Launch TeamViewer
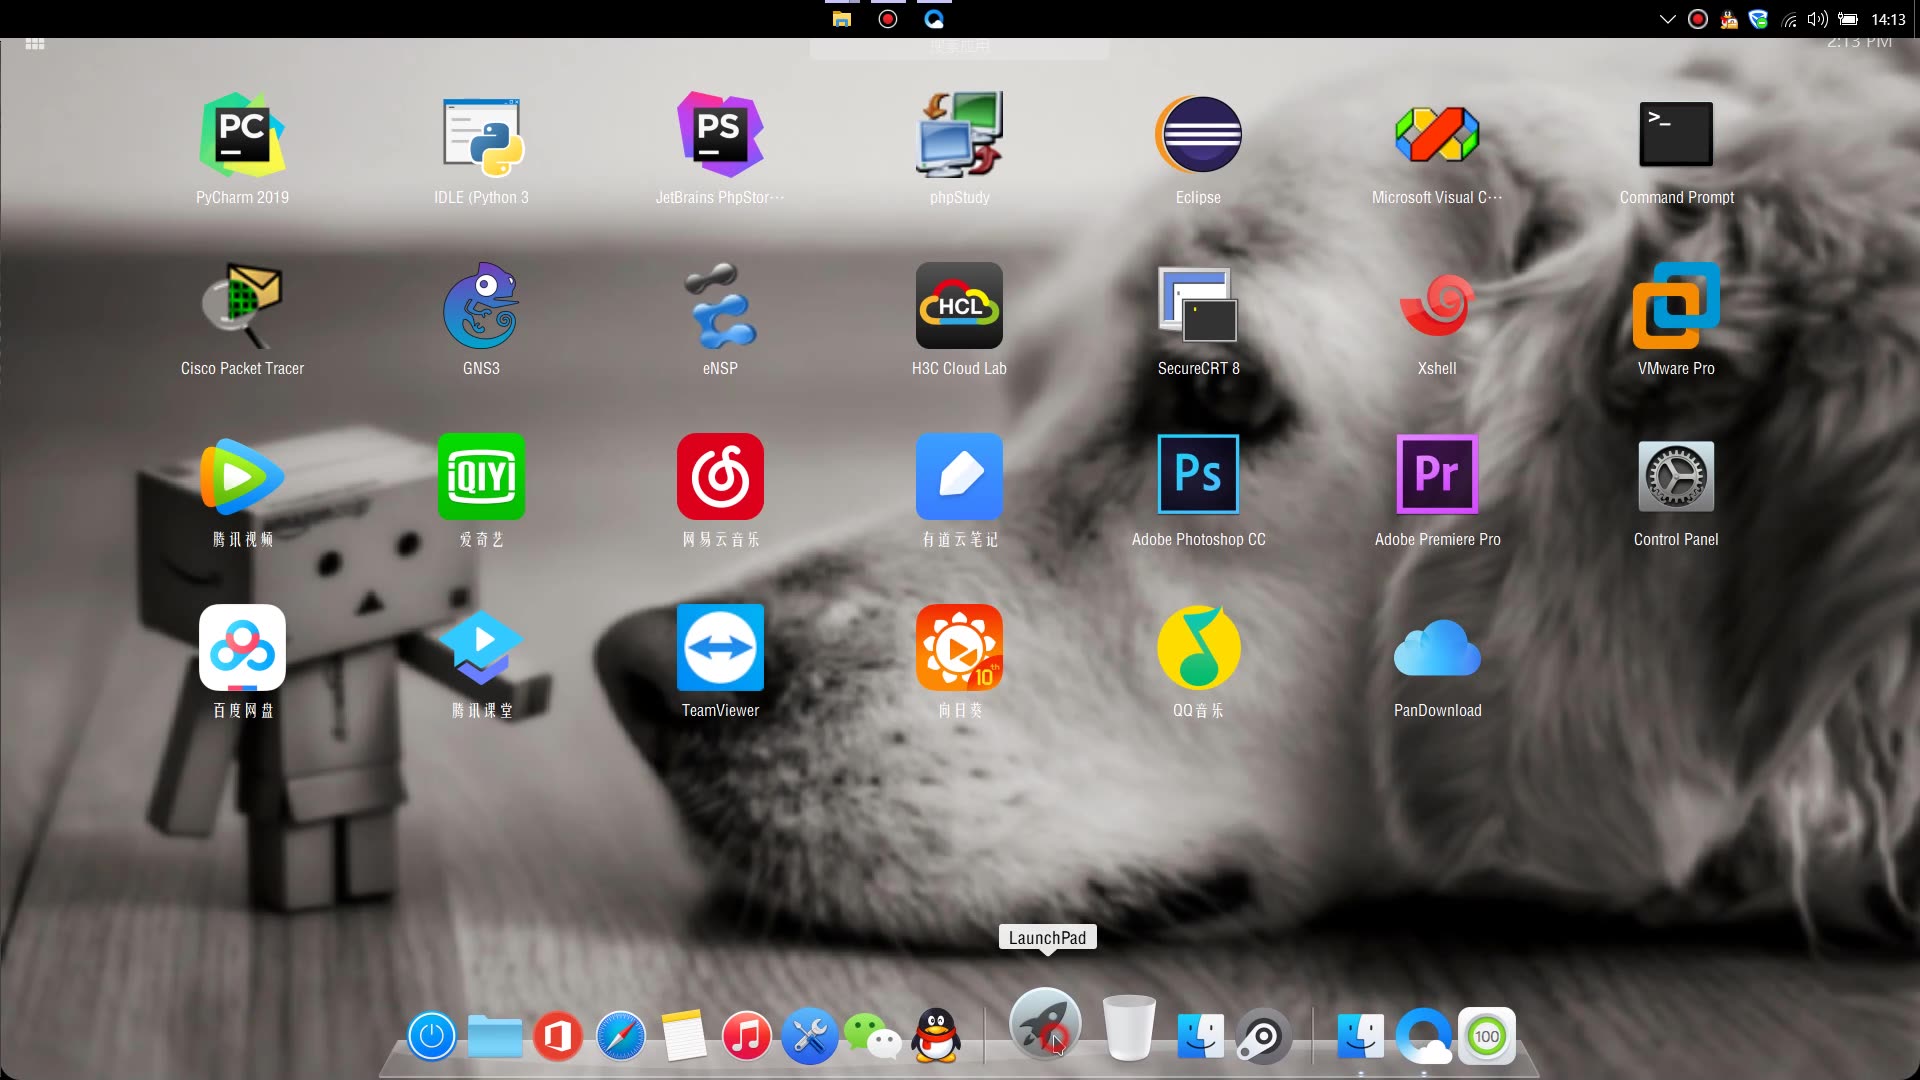Viewport: 1920px width, 1080px height. coord(720,648)
